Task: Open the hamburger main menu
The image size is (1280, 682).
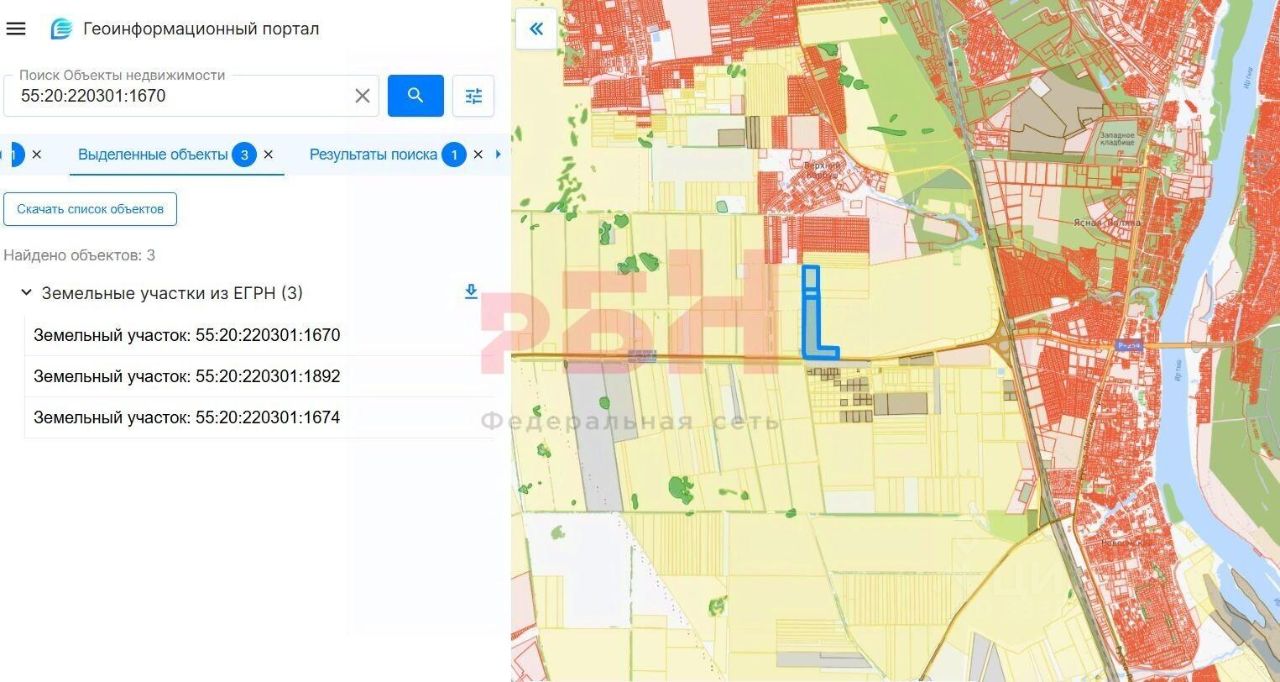Action: [x=16, y=29]
